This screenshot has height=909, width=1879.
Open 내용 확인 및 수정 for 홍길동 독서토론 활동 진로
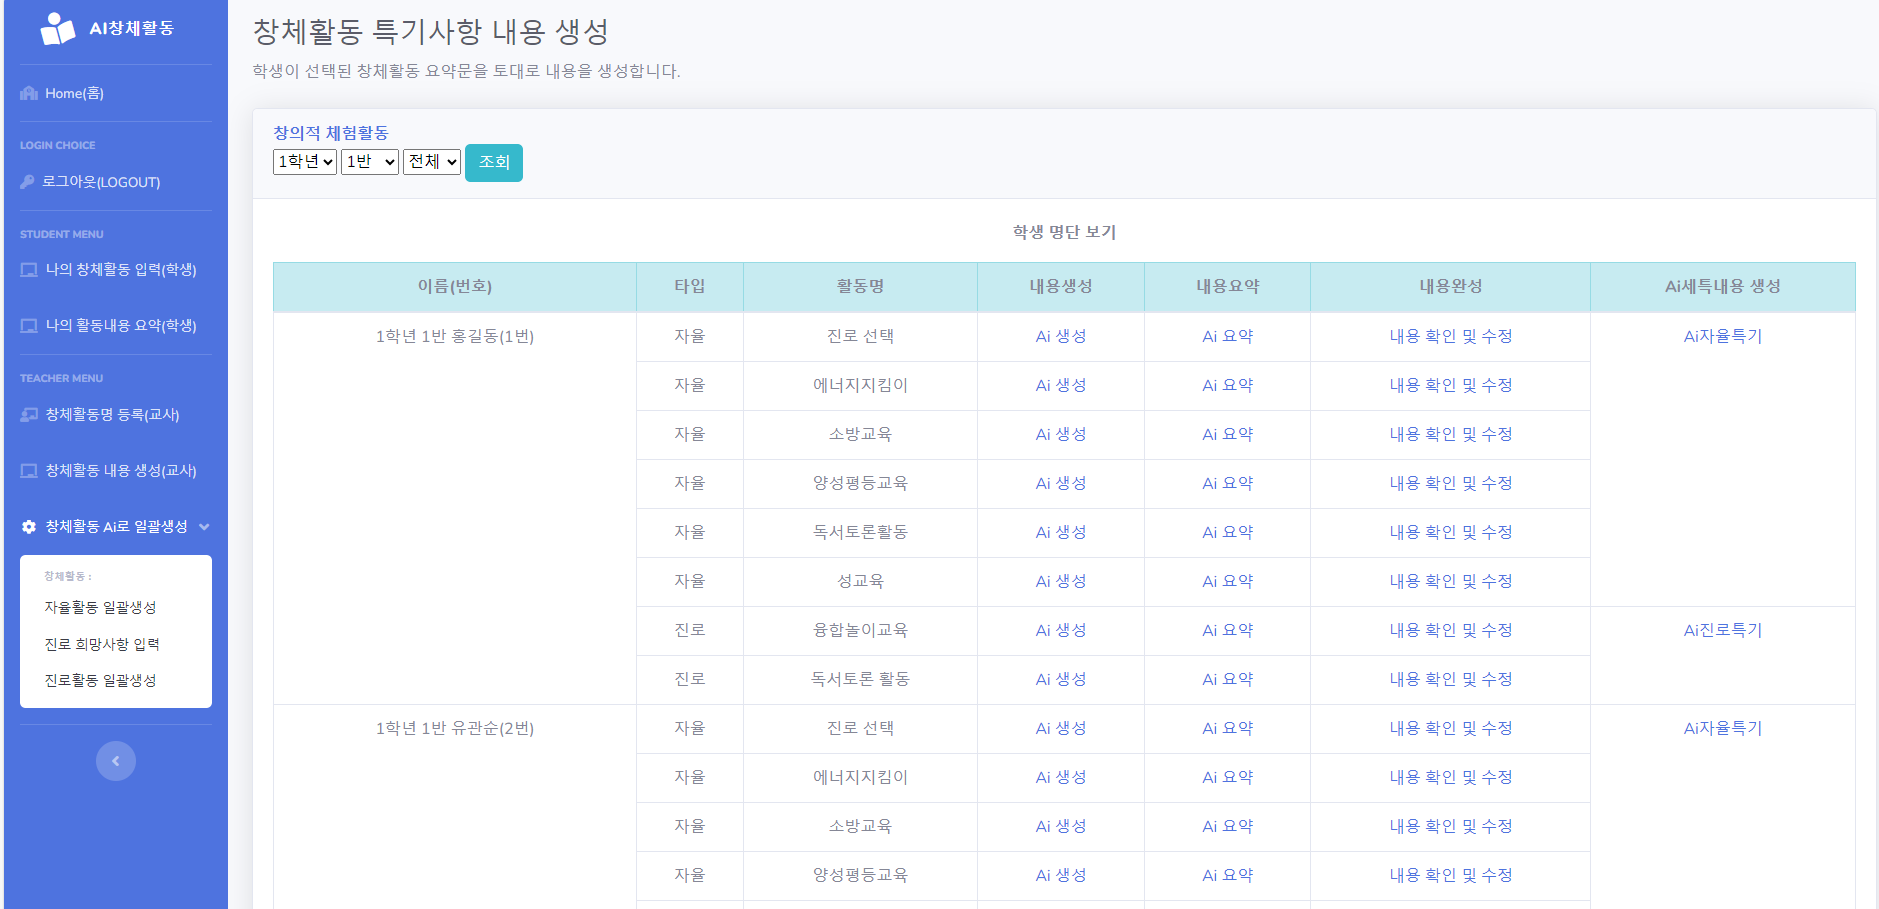(x=1451, y=680)
